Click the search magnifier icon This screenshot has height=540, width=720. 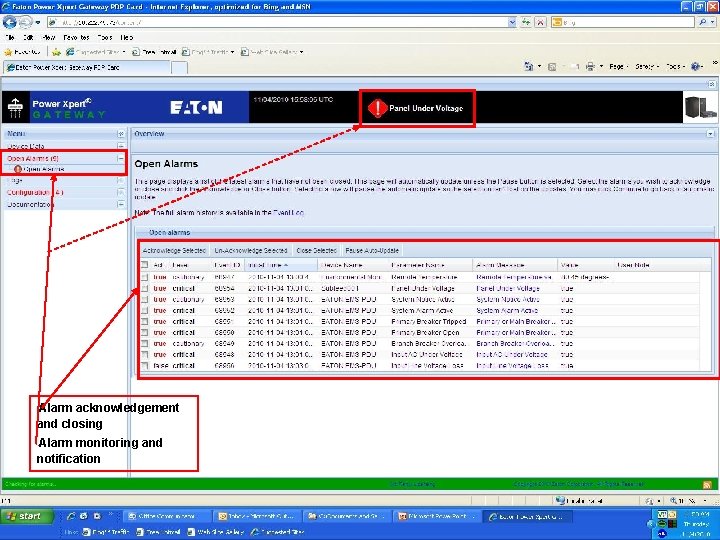[703, 22]
